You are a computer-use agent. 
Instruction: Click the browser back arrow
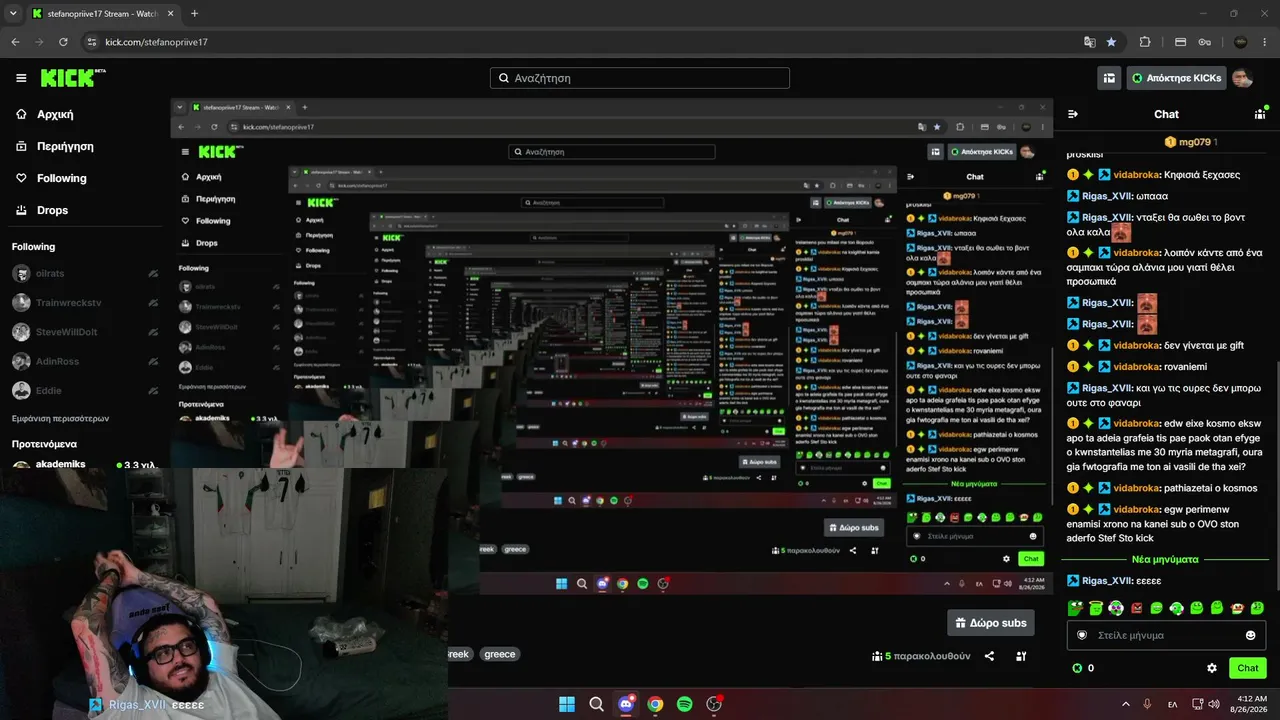pyautogui.click(x=15, y=42)
